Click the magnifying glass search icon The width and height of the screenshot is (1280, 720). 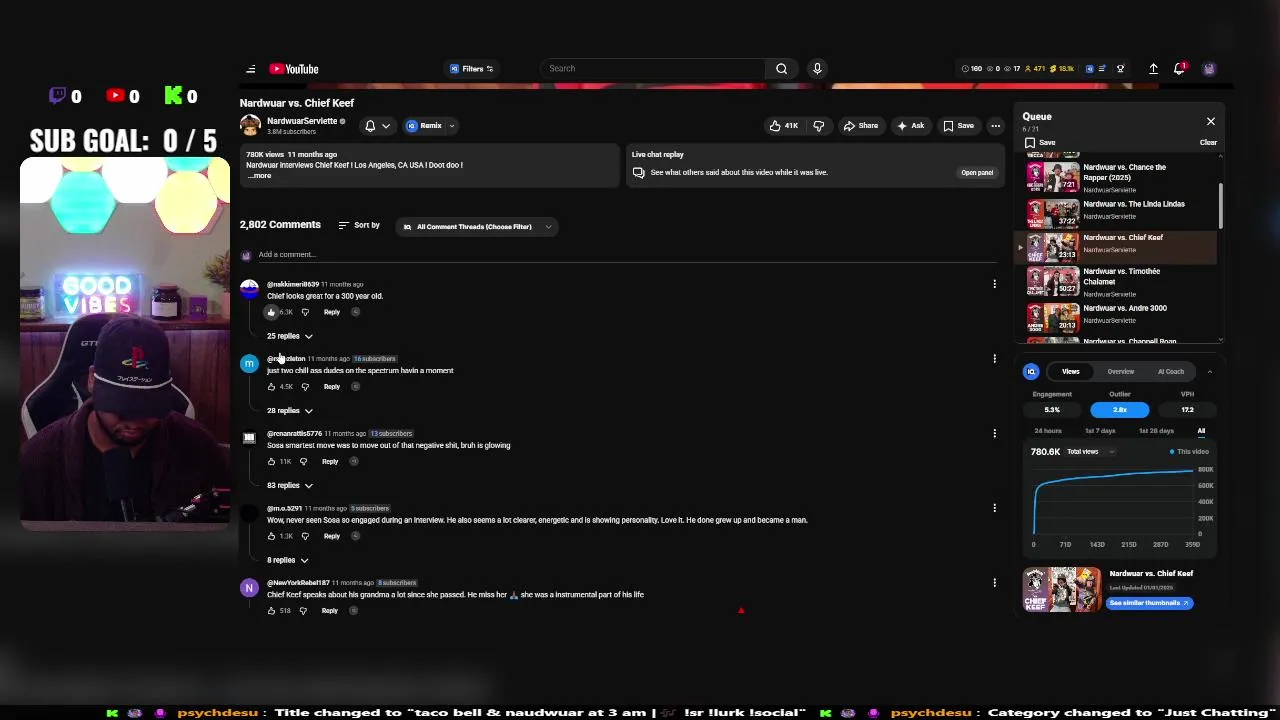(782, 69)
